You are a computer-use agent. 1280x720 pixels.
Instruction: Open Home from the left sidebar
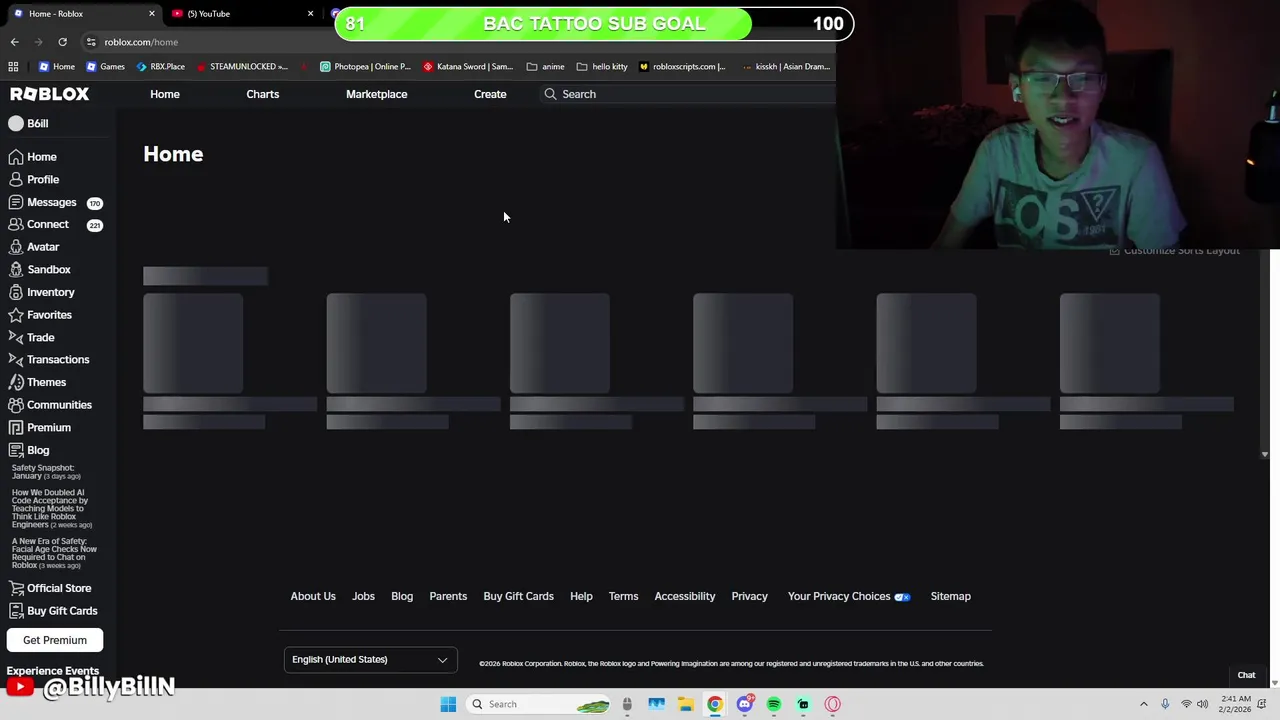click(33, 157)
